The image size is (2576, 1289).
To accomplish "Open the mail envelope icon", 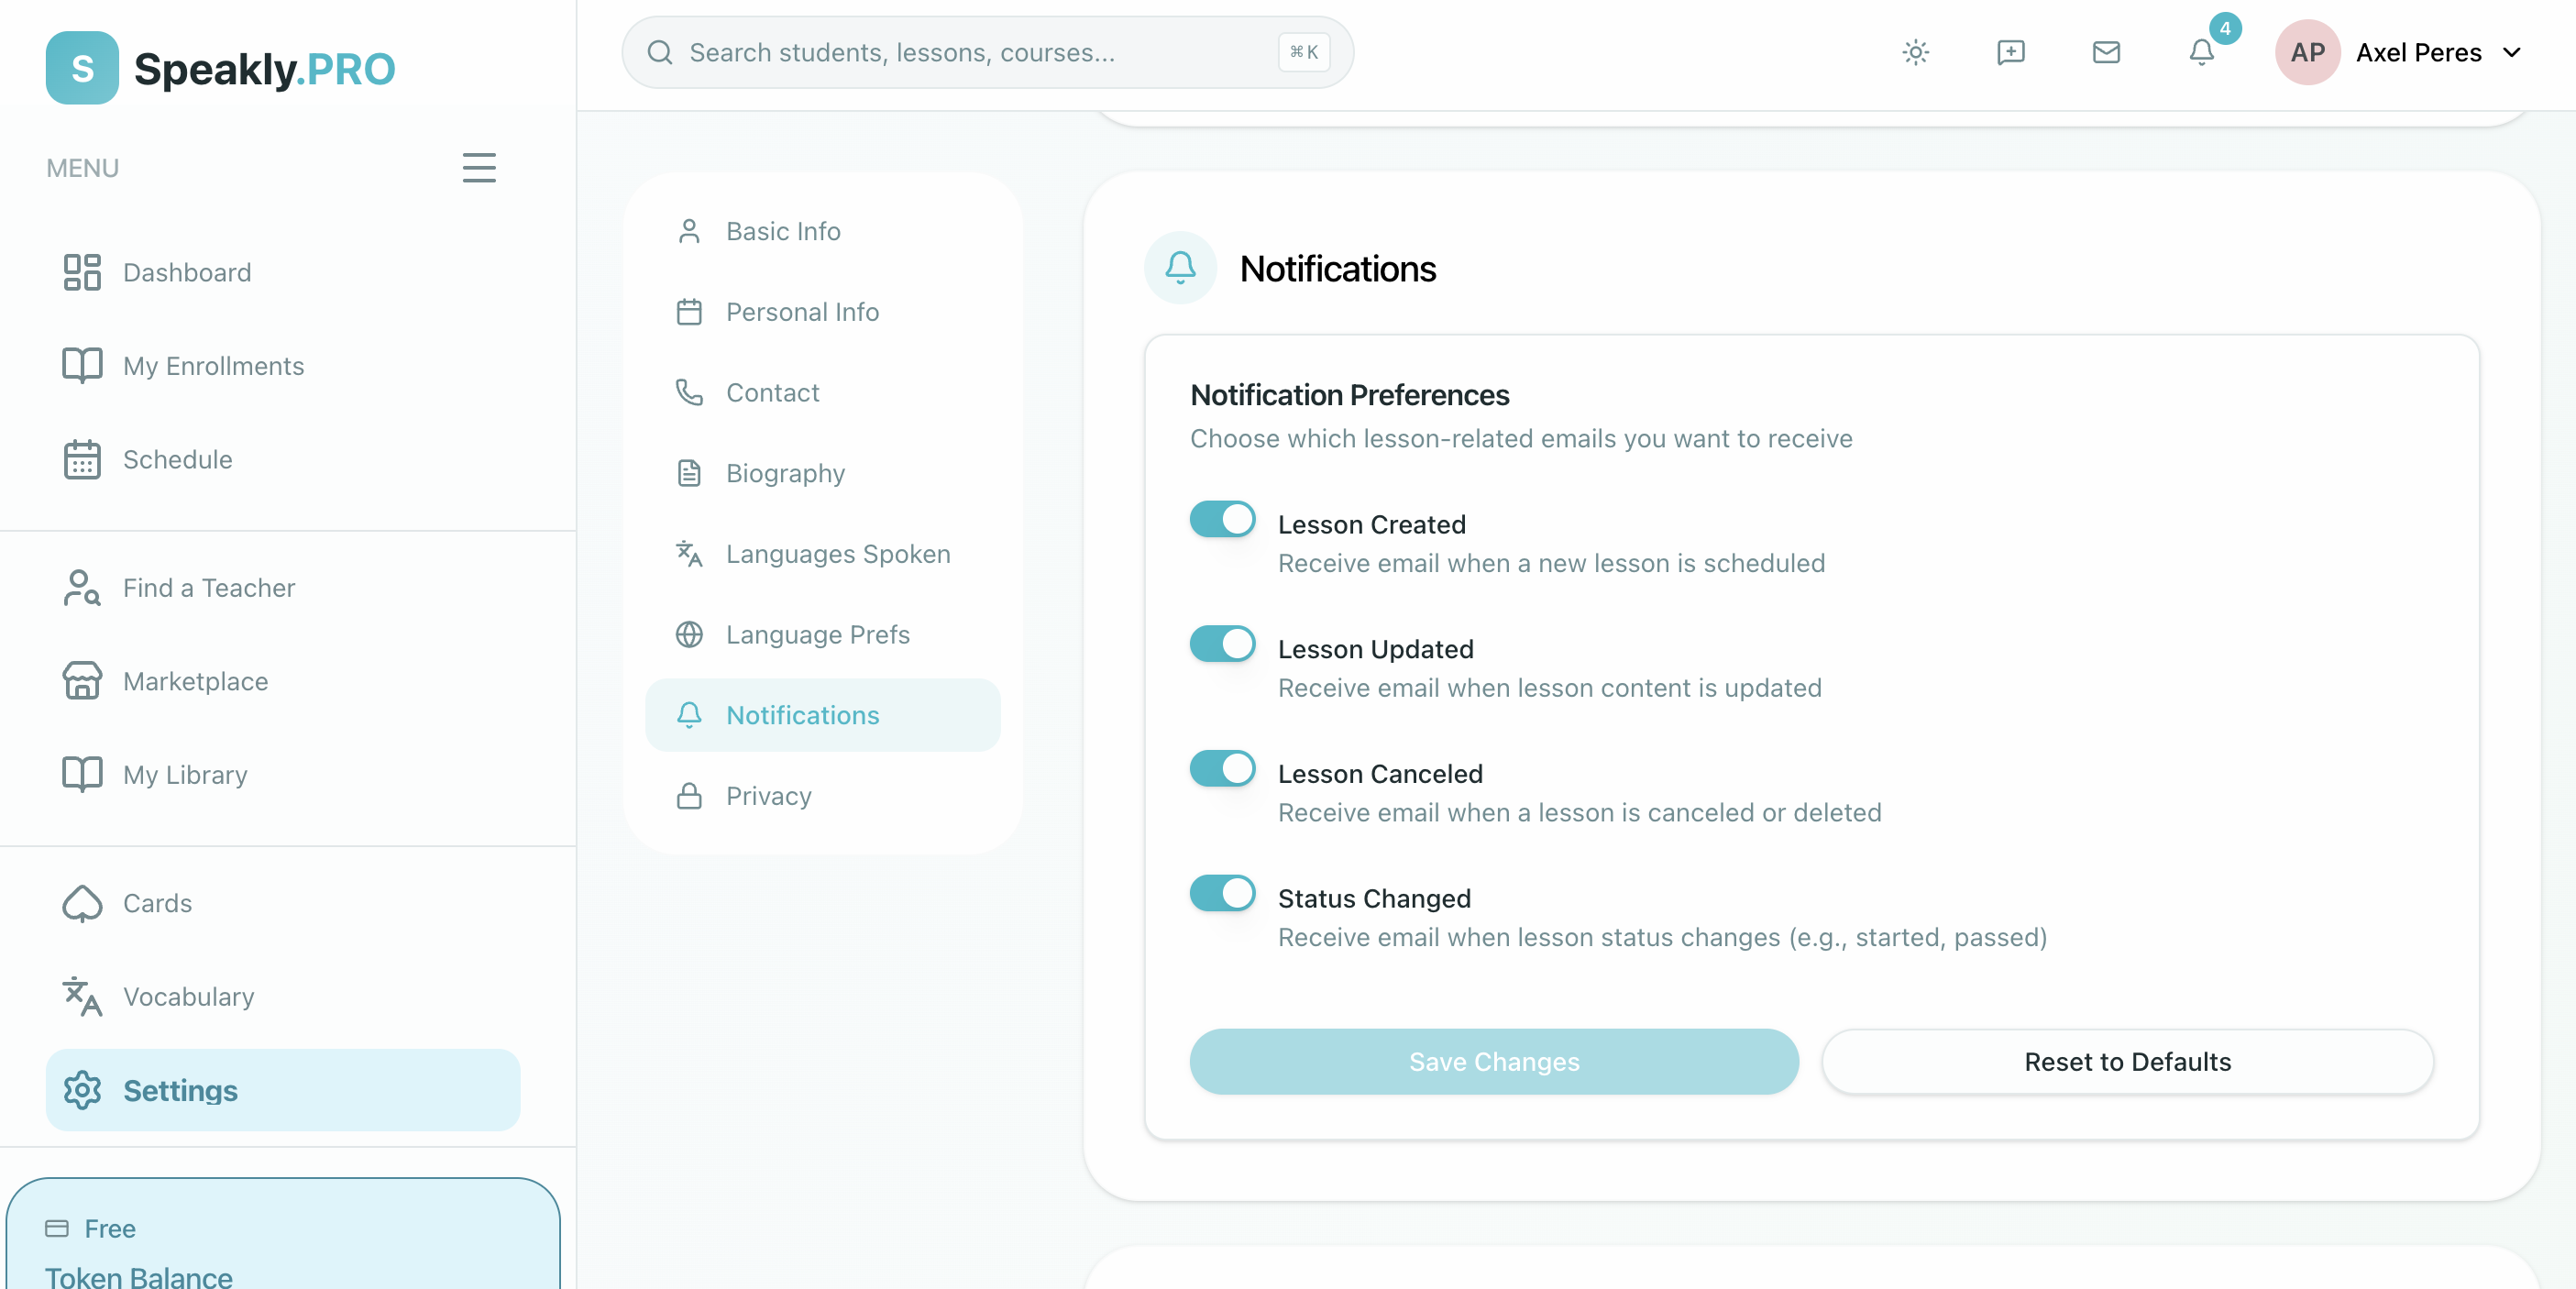I will pyautogui.click(x=2106, y=52).
